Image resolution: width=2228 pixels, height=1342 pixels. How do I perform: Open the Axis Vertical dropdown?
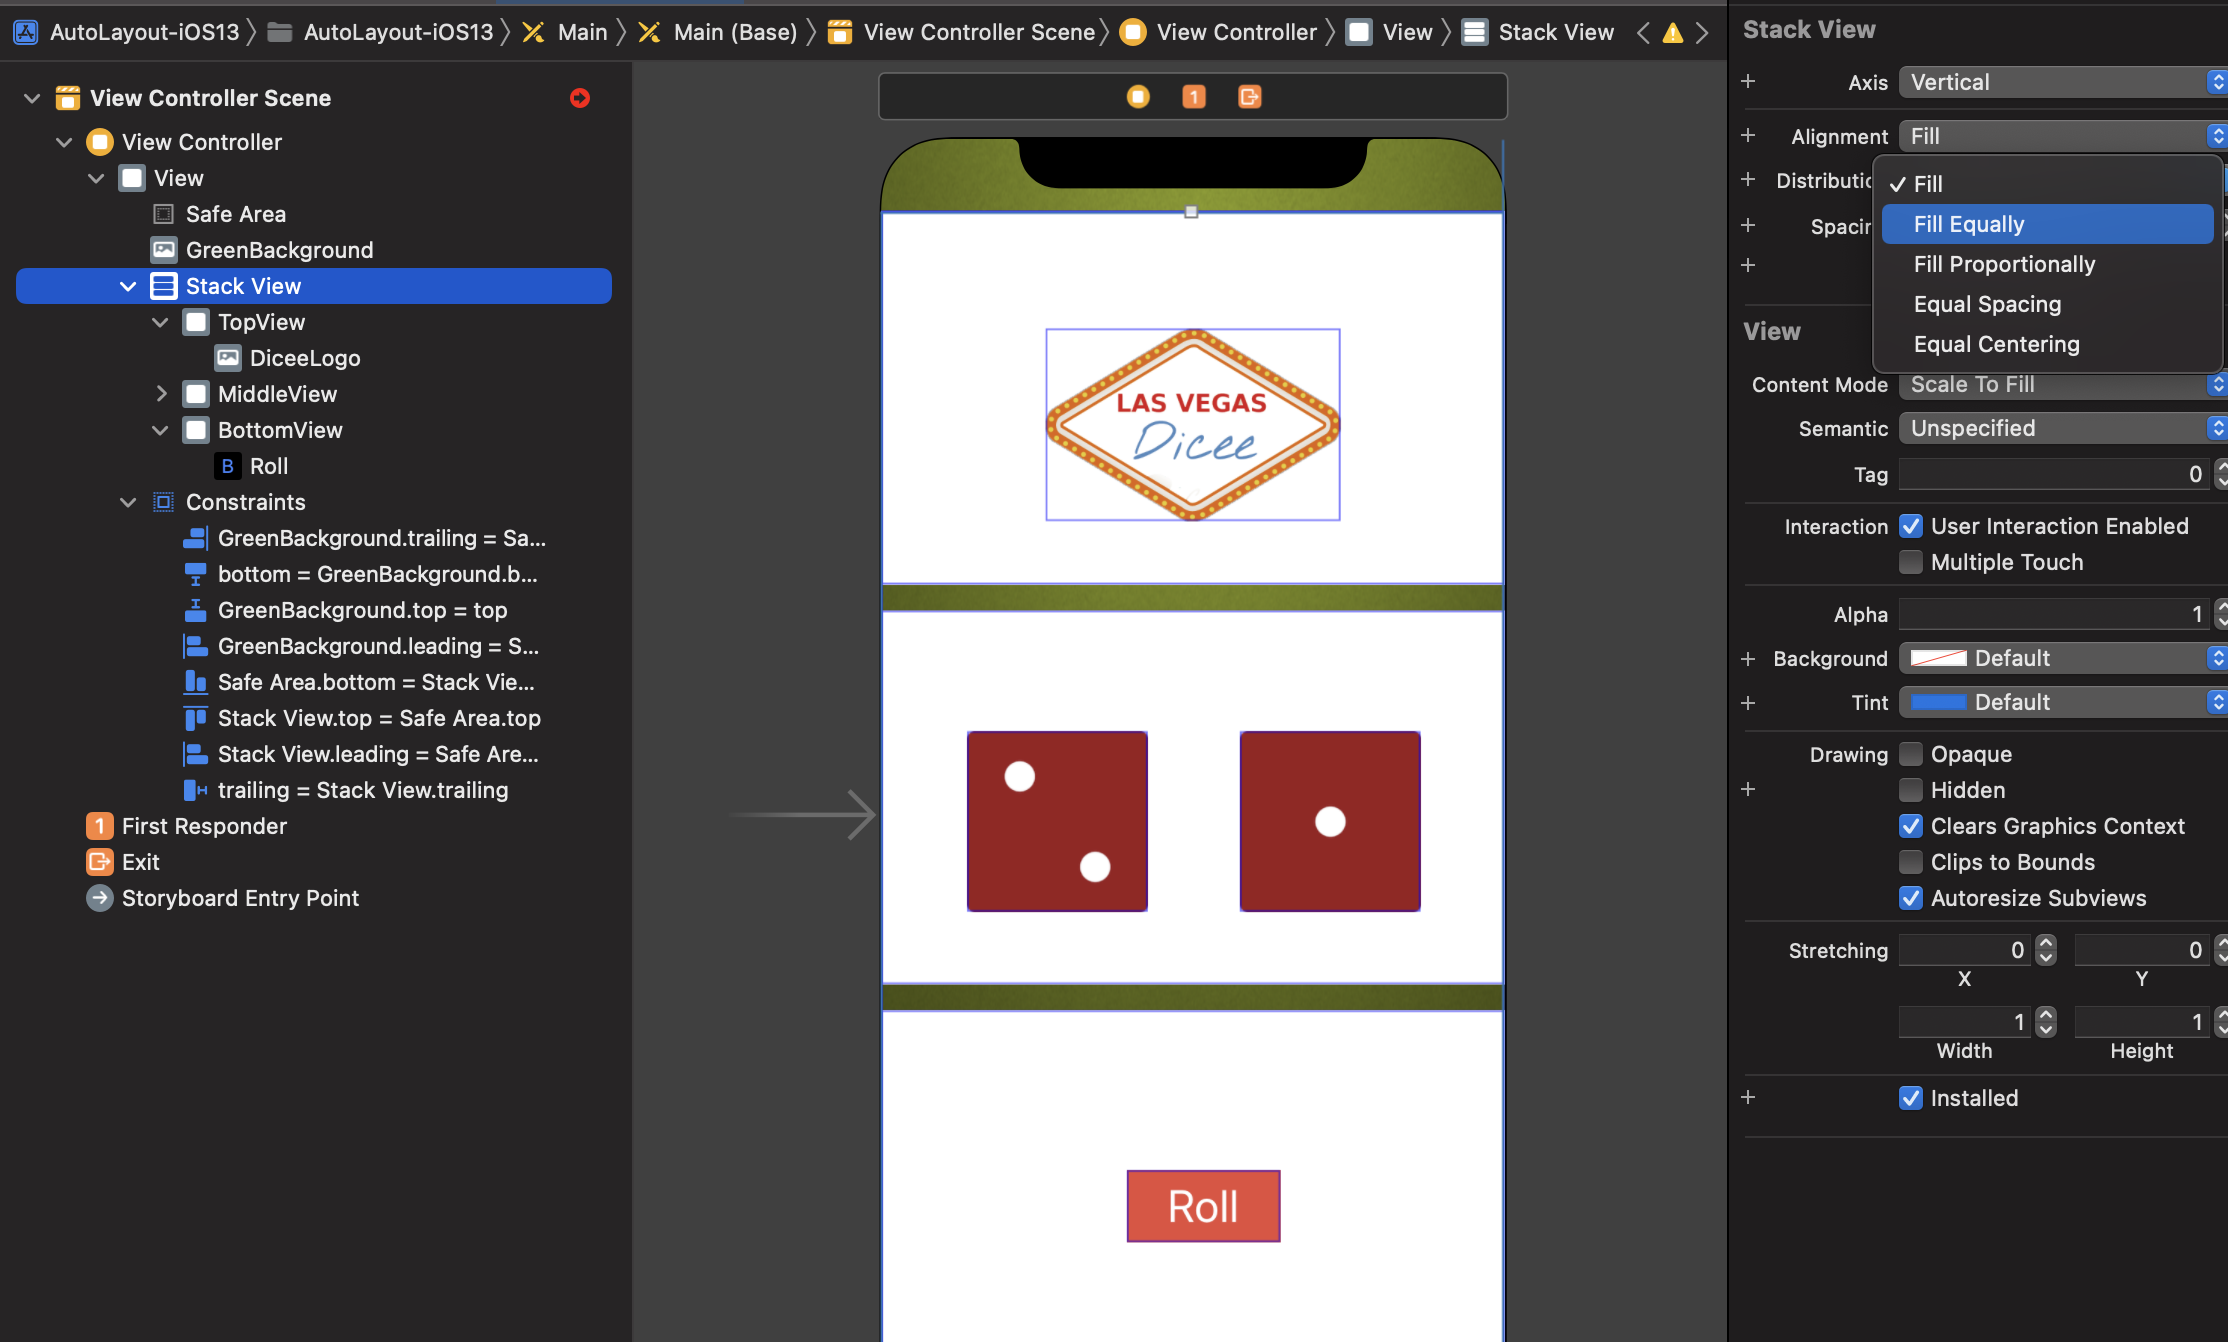tap(2060, 83)
